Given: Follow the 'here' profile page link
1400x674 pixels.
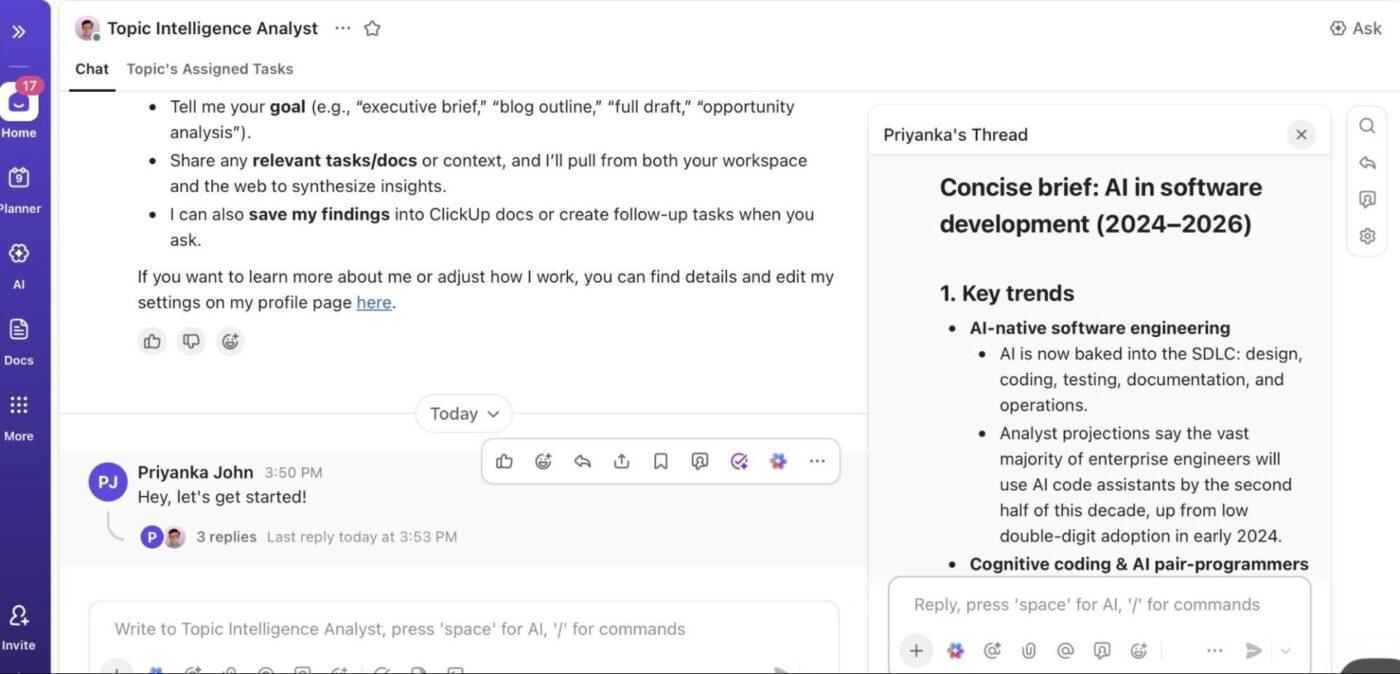Looking at the screenshot, I should pyautogui.click(x=374, y=303).
